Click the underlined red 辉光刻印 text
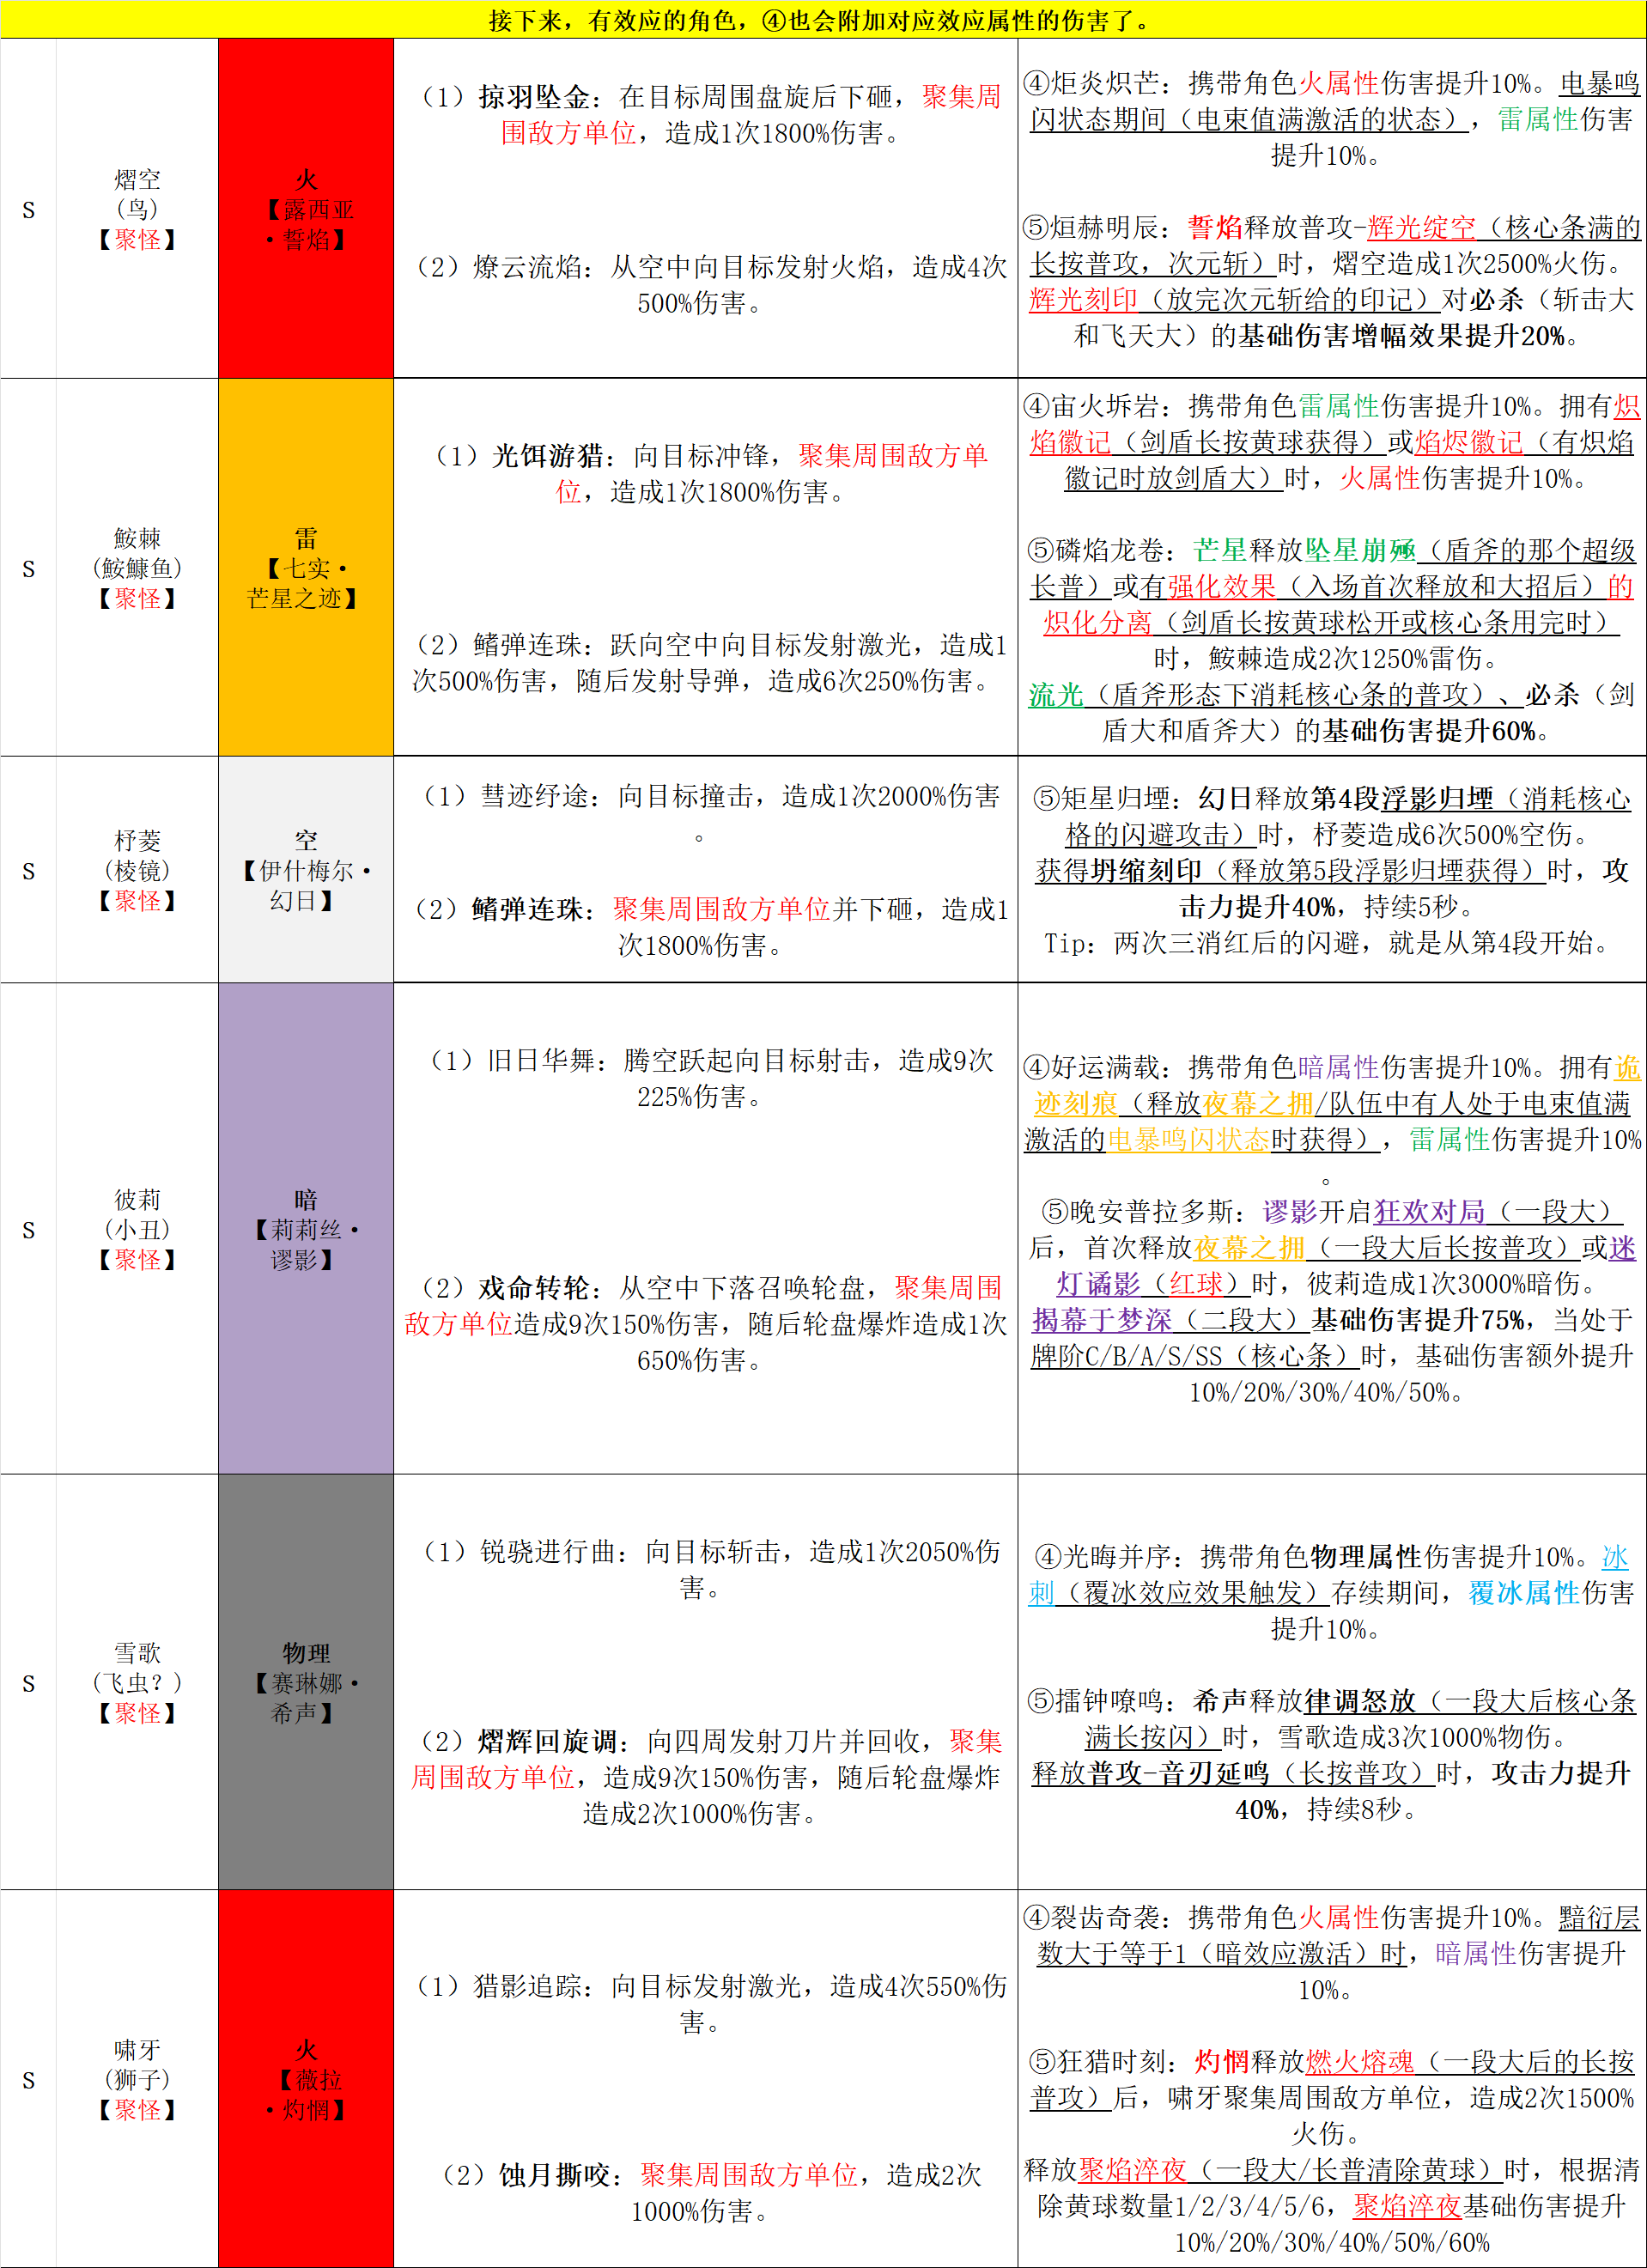Image resolution: width=1647 pixels, height=2268 pixels. 1083,300
